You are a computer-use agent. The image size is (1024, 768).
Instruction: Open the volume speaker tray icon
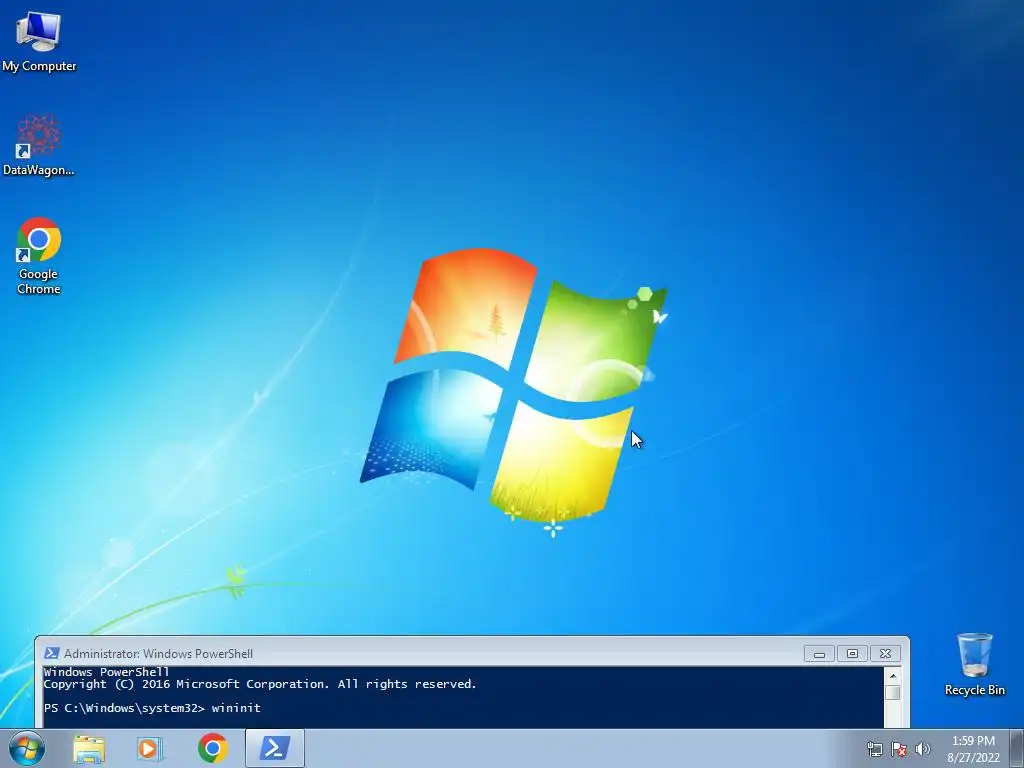(x=923, y=749)
